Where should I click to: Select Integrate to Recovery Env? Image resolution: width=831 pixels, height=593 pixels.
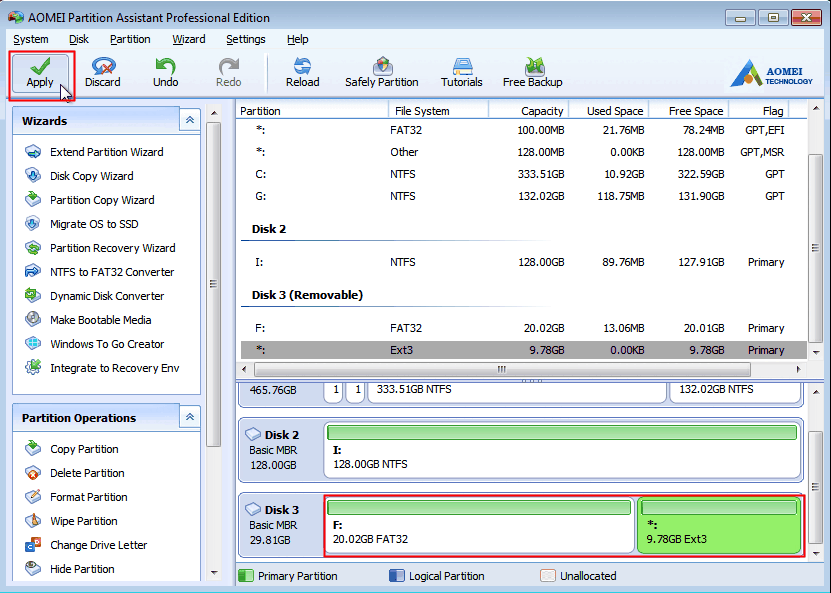tap(102, 368)
